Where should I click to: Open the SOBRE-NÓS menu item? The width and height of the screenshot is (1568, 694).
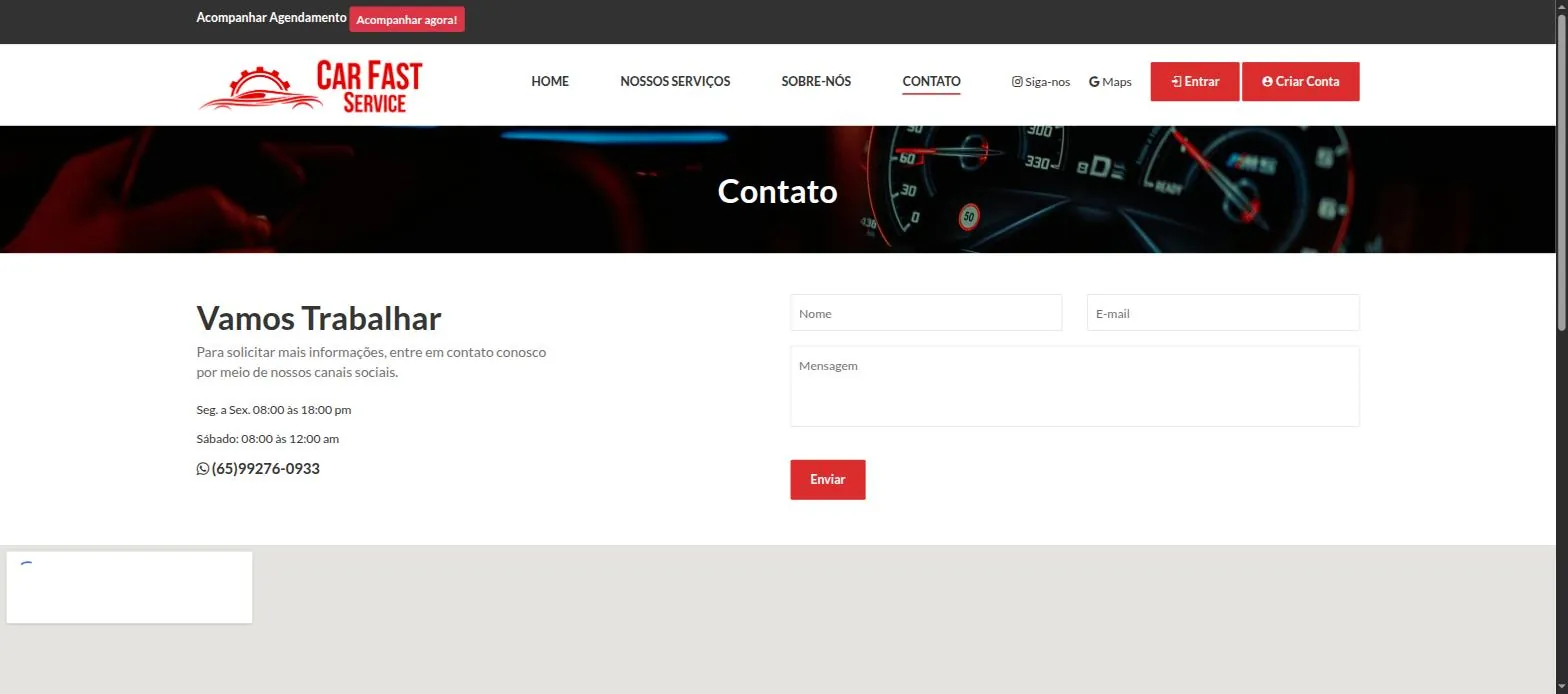pos(816,82)
